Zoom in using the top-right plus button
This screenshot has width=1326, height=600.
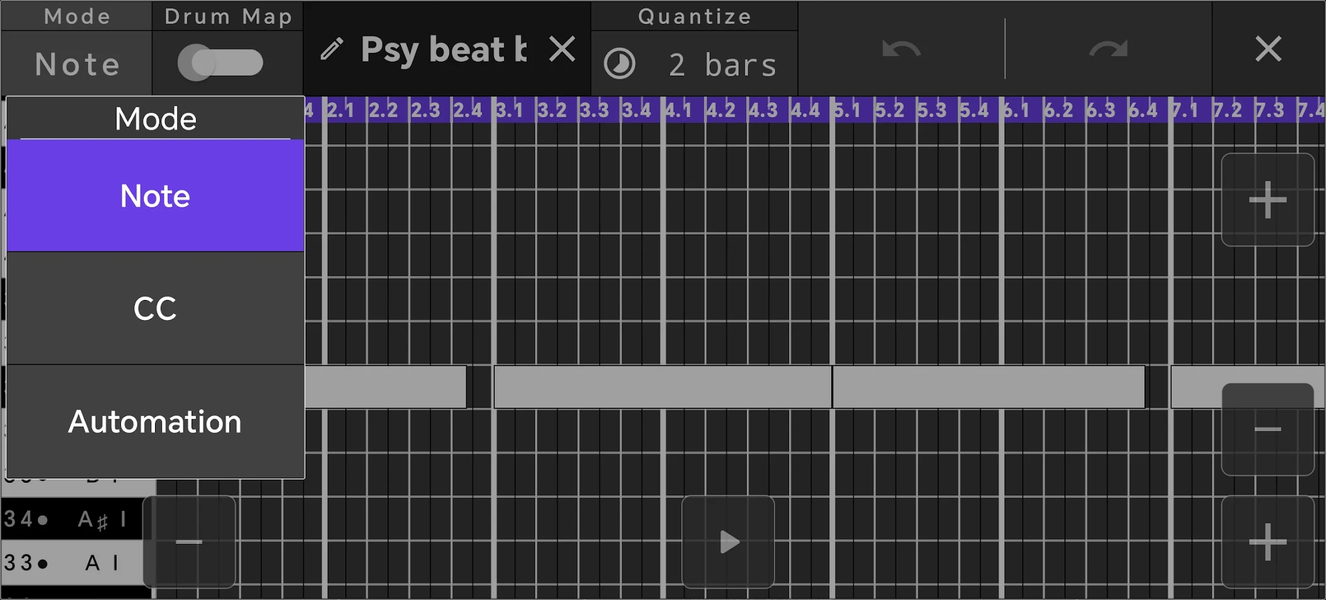click(x=1267, y=200)
